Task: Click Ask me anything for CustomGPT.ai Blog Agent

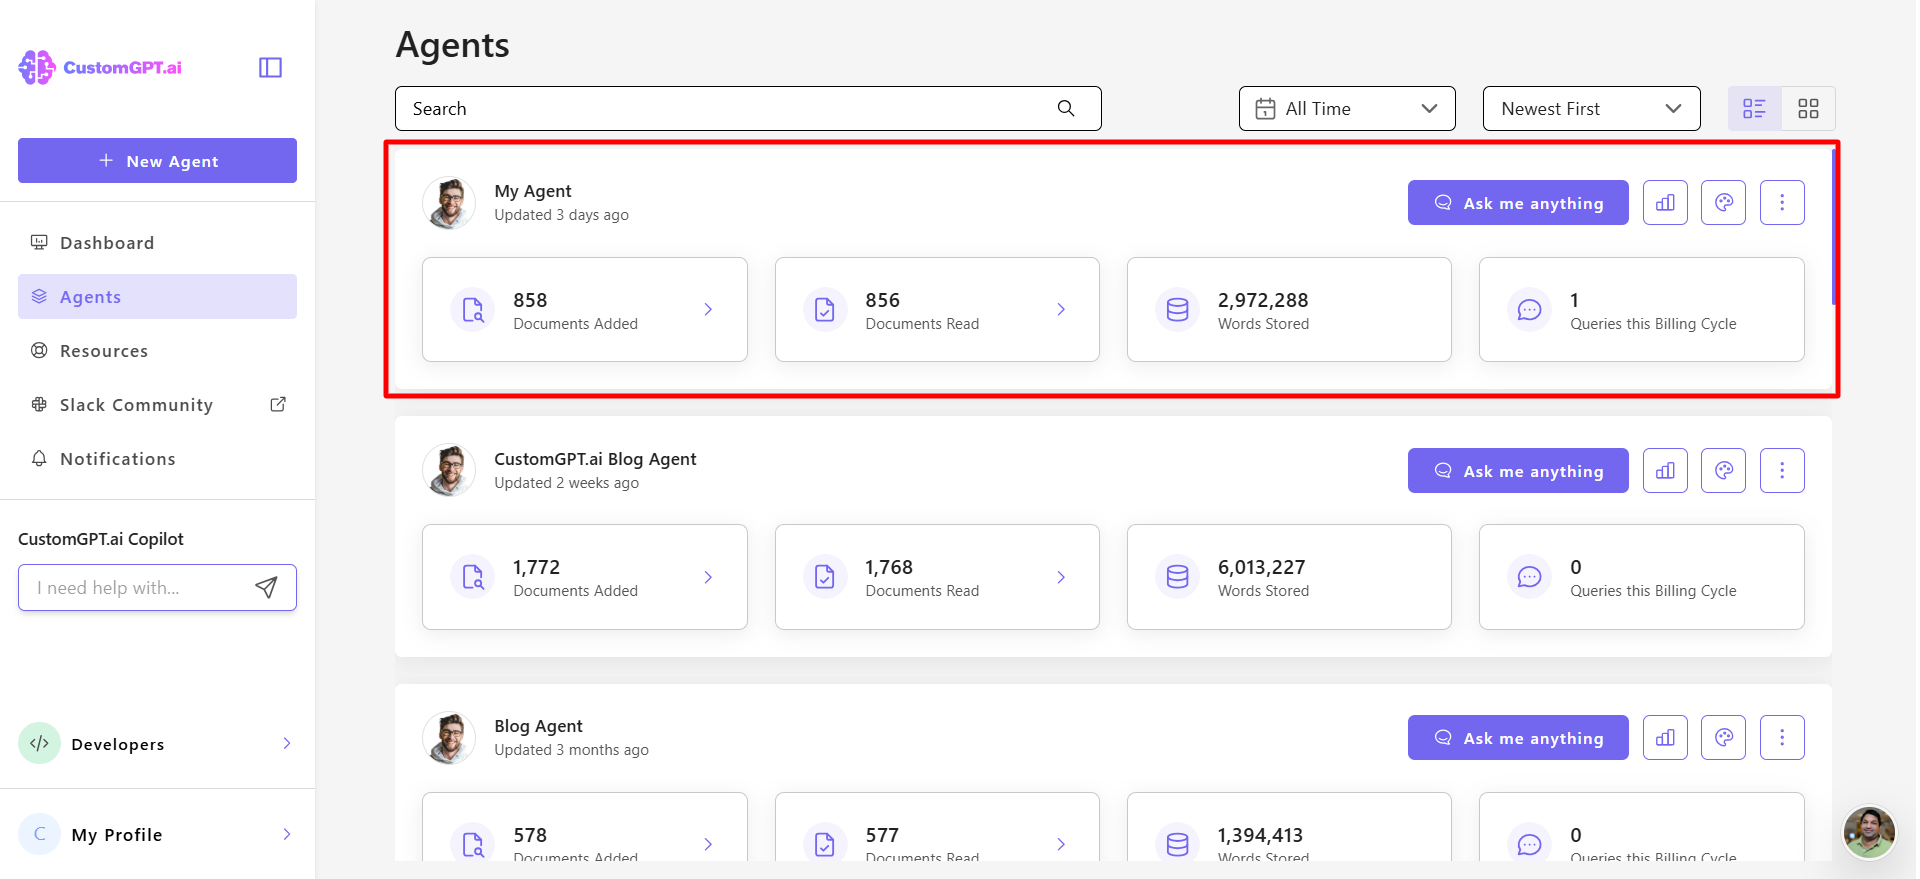Action: [x=1518, y=470]
